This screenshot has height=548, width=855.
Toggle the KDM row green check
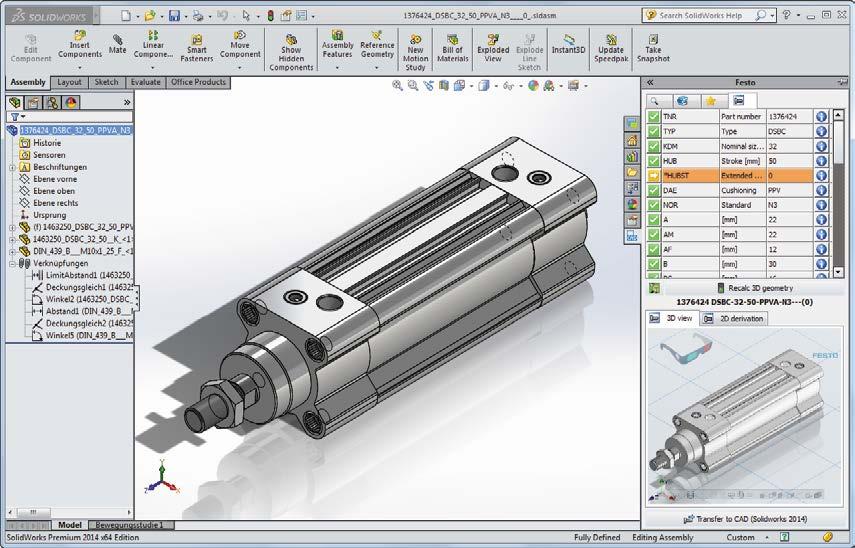point(653,146)
